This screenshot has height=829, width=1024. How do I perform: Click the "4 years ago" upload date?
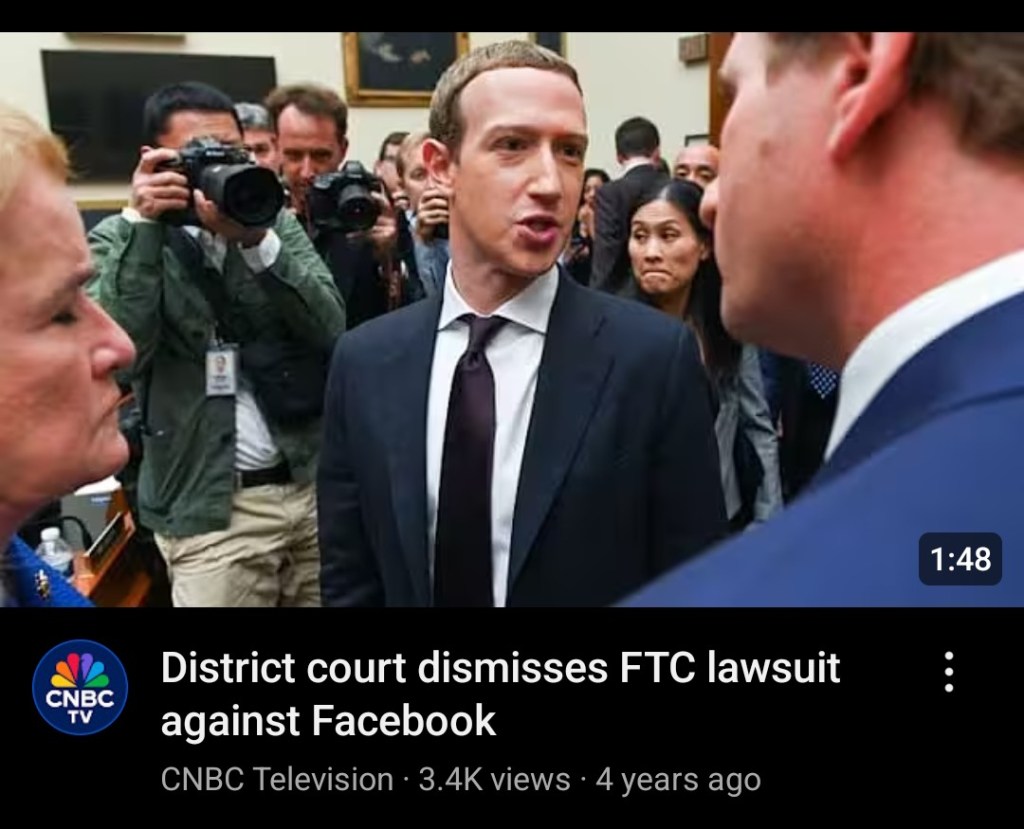(679, 779)
